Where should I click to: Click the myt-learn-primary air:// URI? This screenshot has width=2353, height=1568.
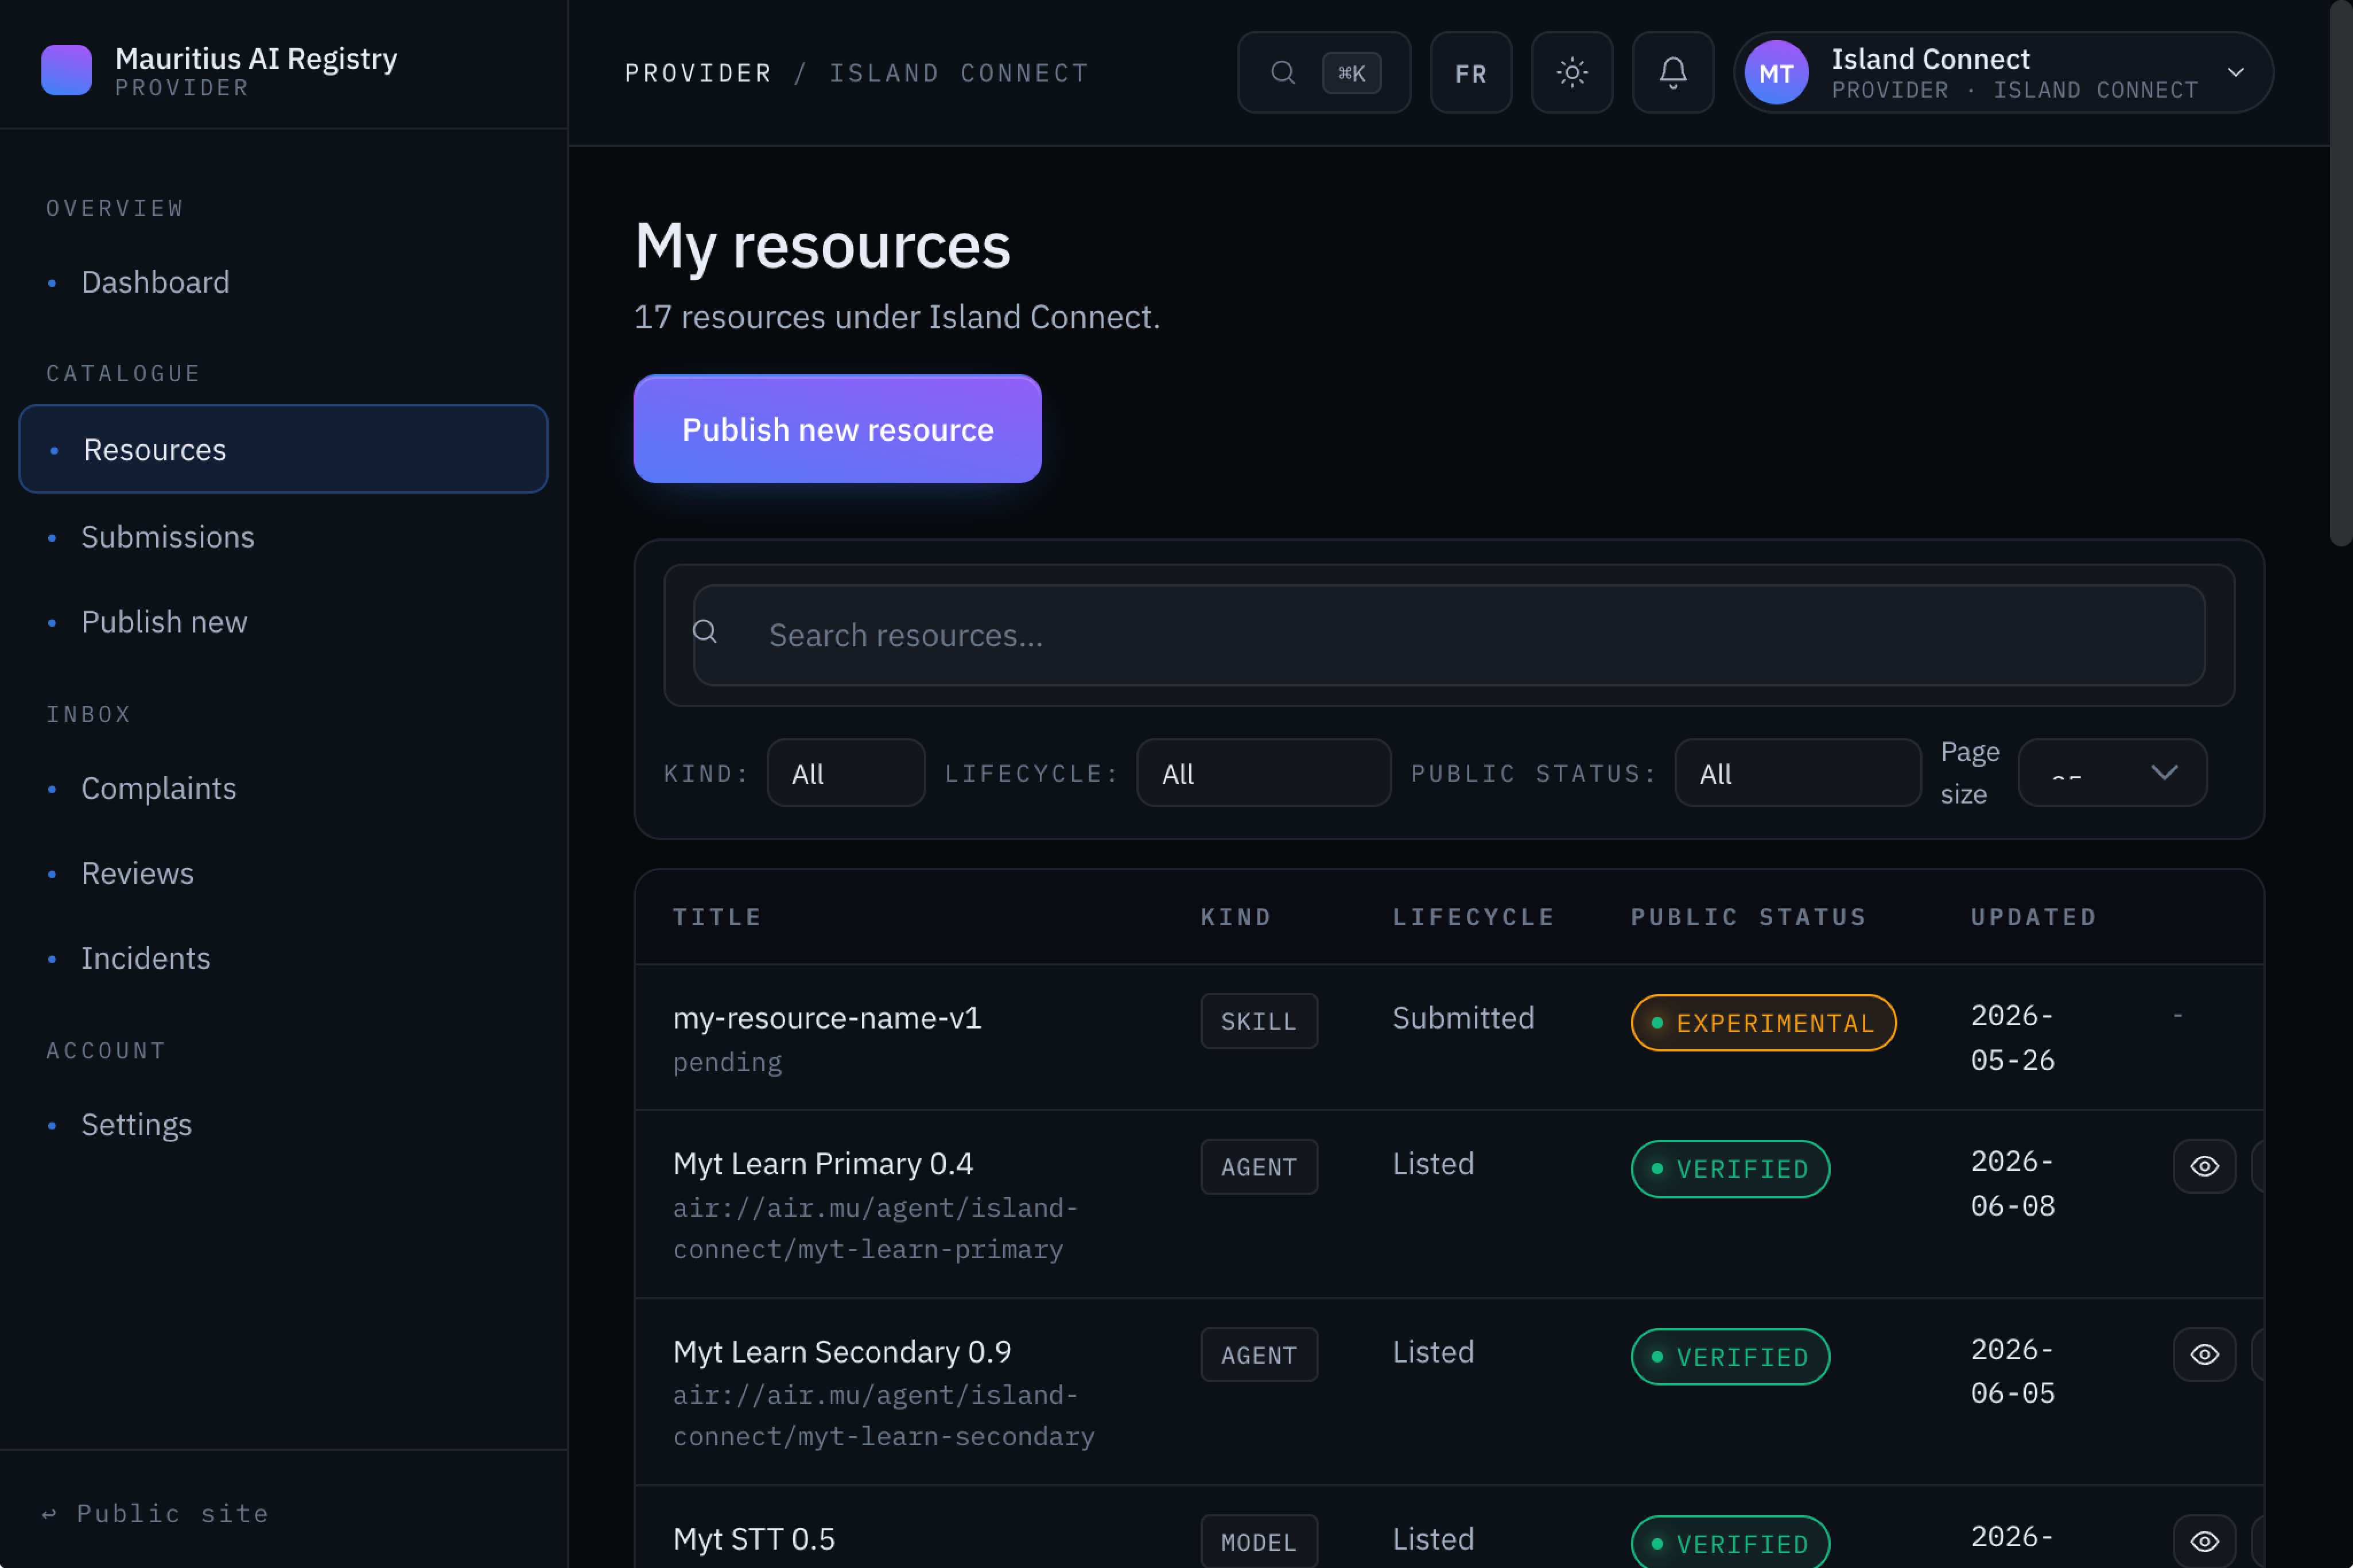coord(875,1229)
